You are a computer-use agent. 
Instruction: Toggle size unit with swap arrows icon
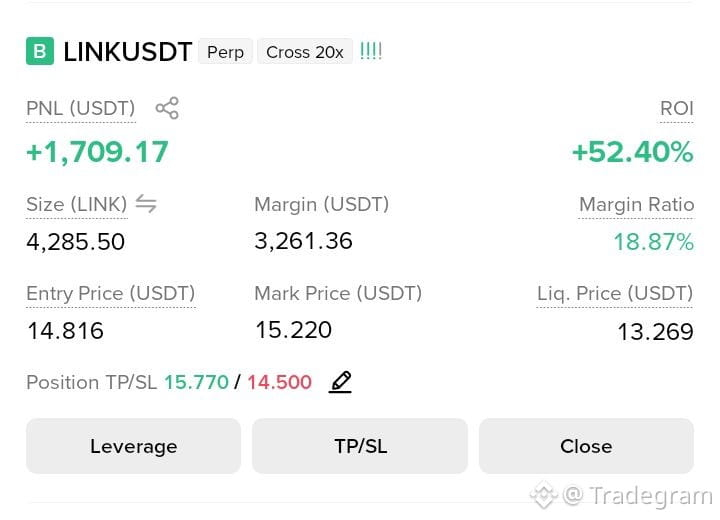click(x=146, y=203)
